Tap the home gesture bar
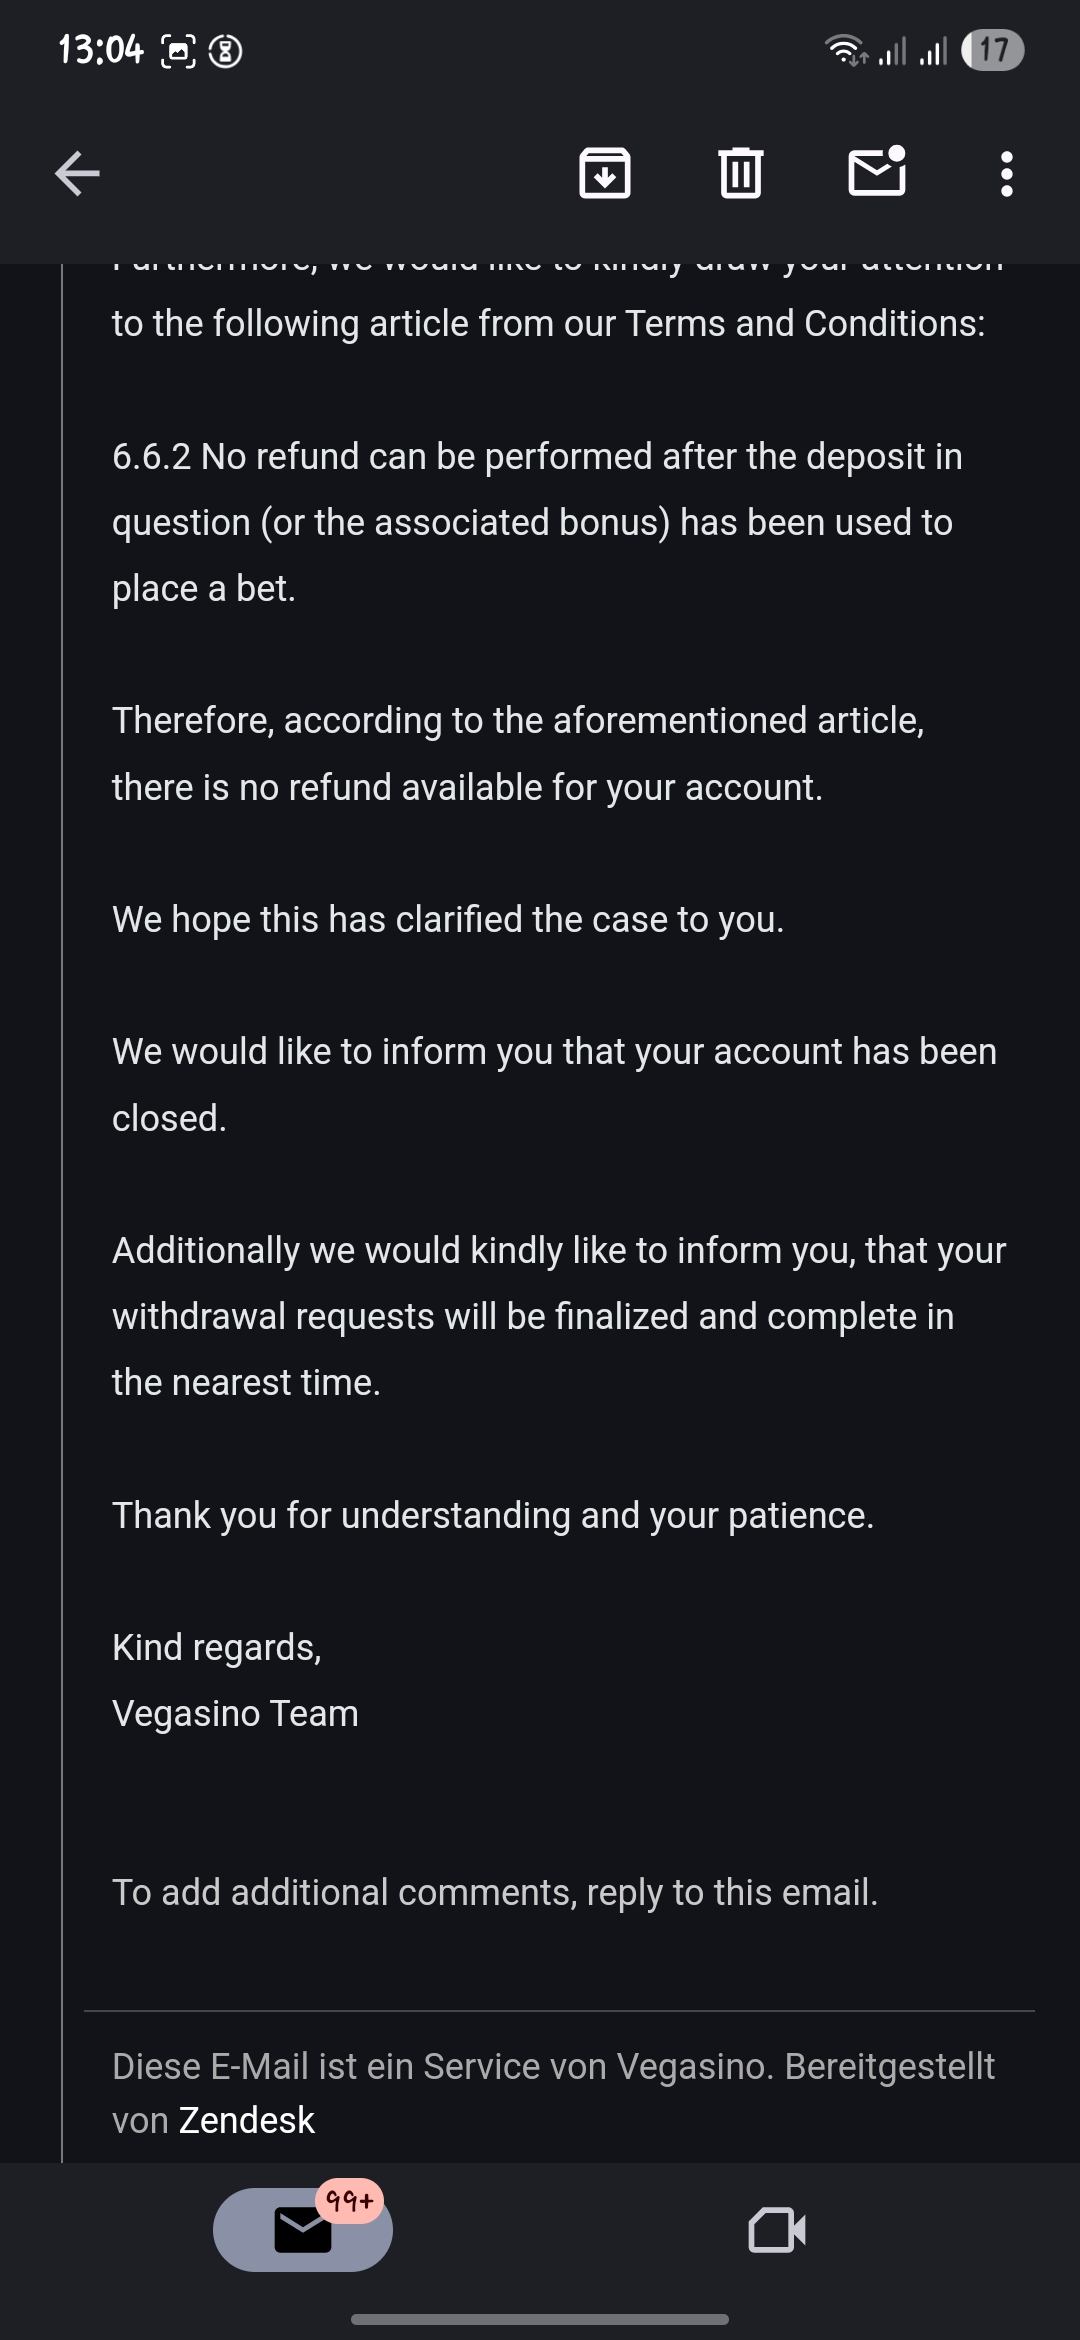Viewport: 1080px width, 2340px height. pyautogui.click(x=540, y=2319)
